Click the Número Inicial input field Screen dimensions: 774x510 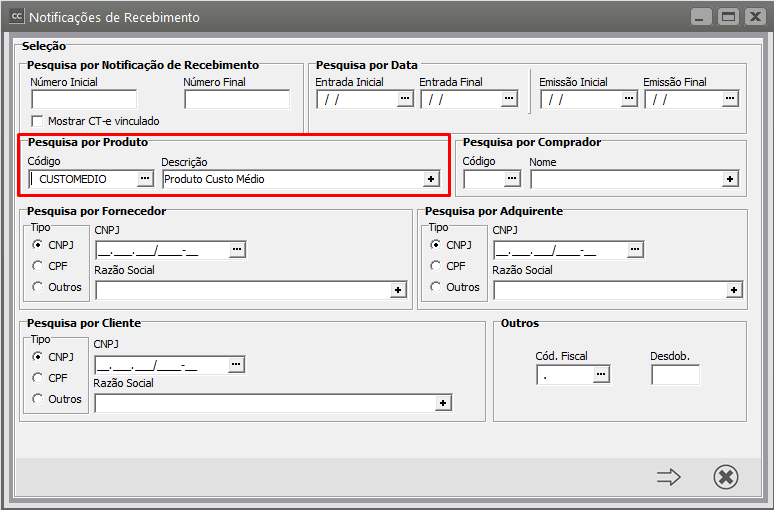click(84, 99)
